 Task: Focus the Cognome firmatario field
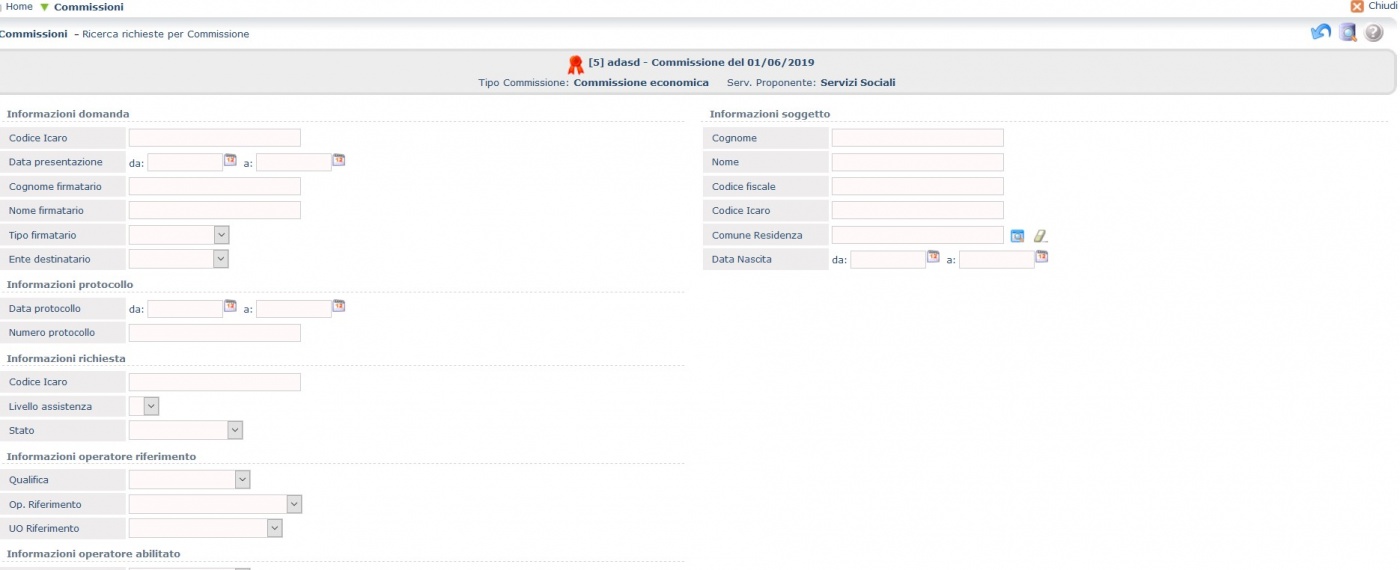pyautogui.click(x=215, y=186)
